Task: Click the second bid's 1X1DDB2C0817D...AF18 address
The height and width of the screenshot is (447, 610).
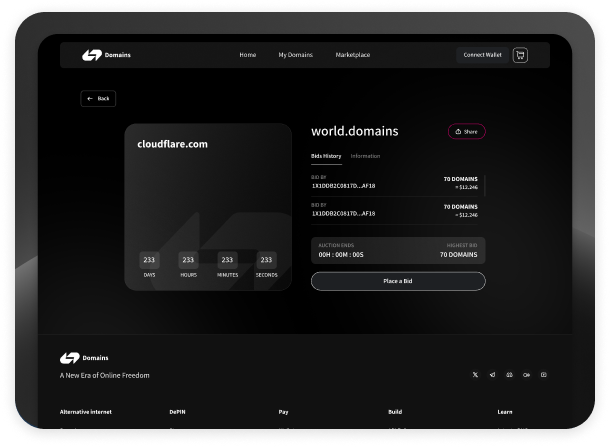Action: (344, 214)
